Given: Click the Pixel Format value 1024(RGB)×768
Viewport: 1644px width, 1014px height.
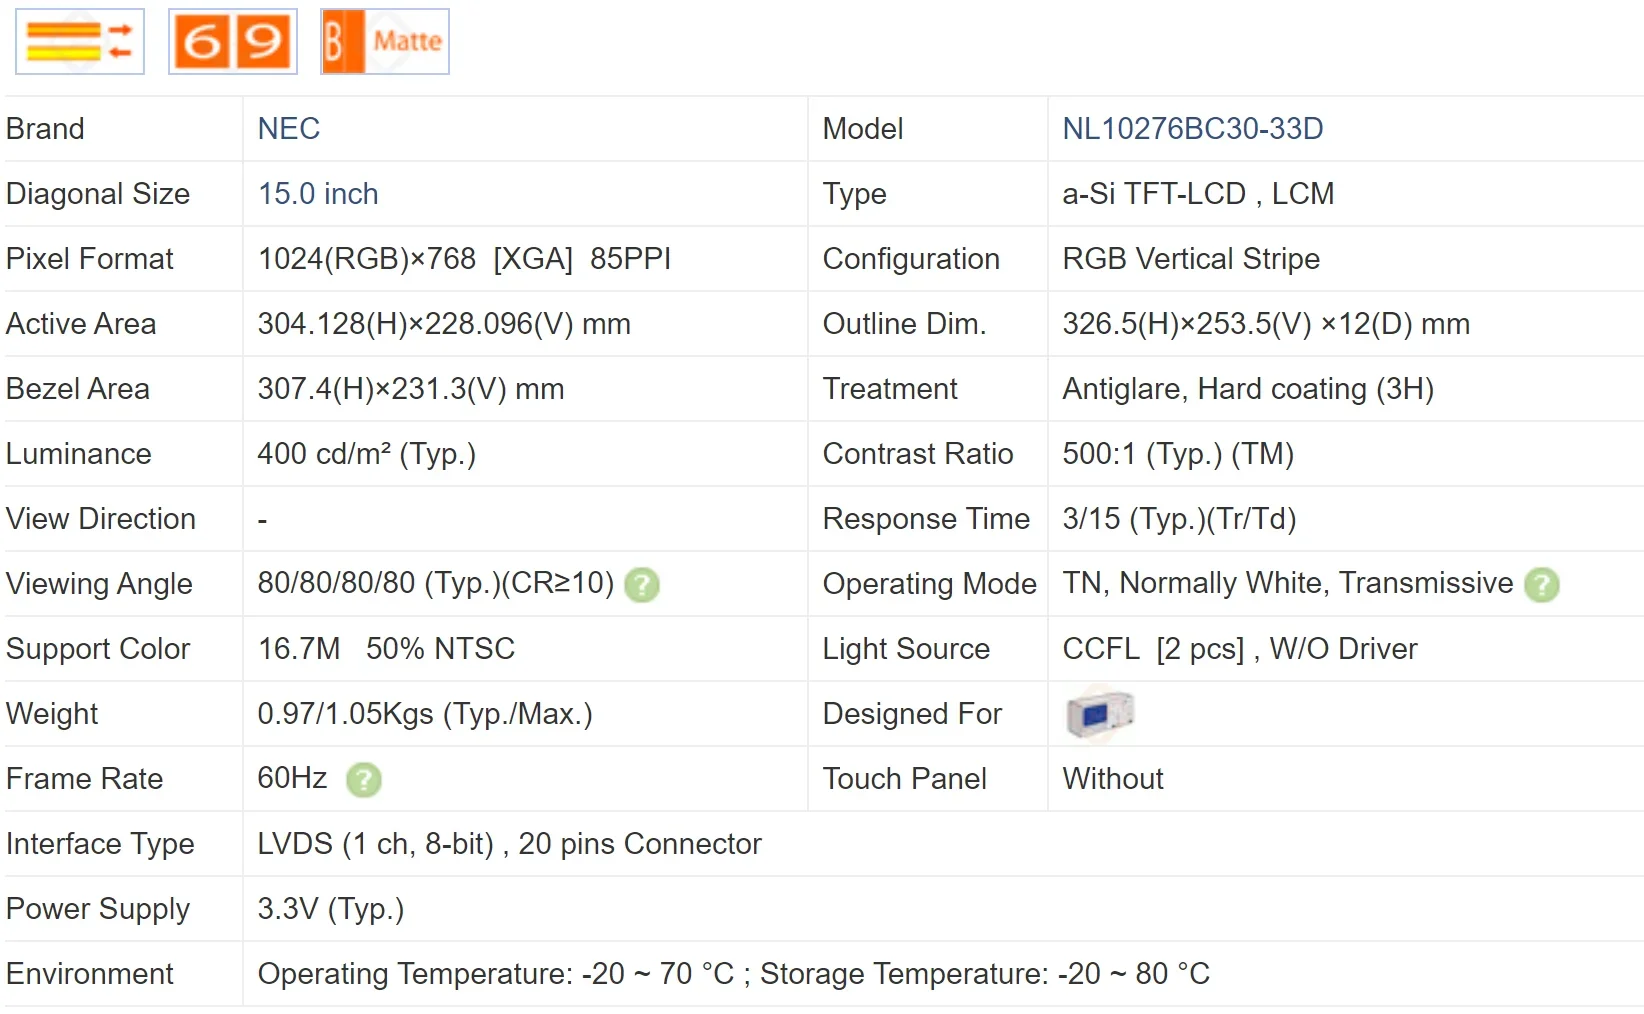Looking at the screenshot, I should click(x=366, y=259).
